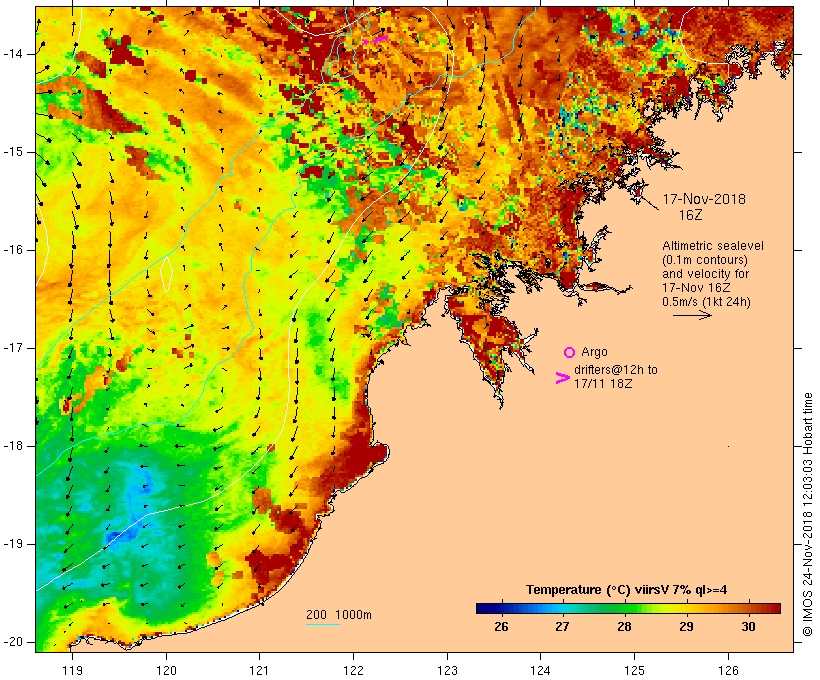The image size is (820, 680).
Task: Click latitude axis label '-18'
Action: pyautogui.click(x=13, y=446)
